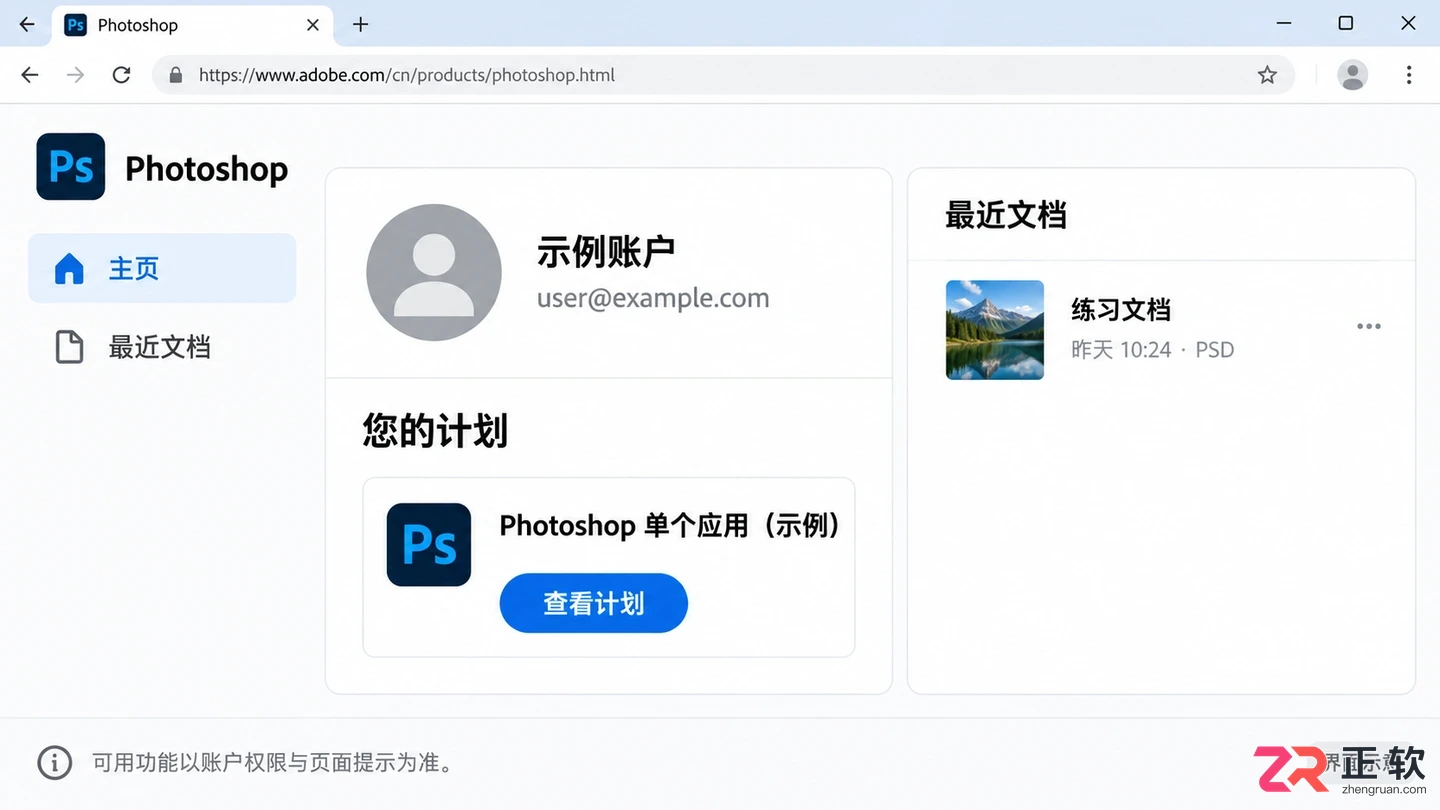The height and width of the screenshot is (810, 1440).
Task: Open the browser three-dot menu
Action: pyautogui.click(x=1409, y=75)
